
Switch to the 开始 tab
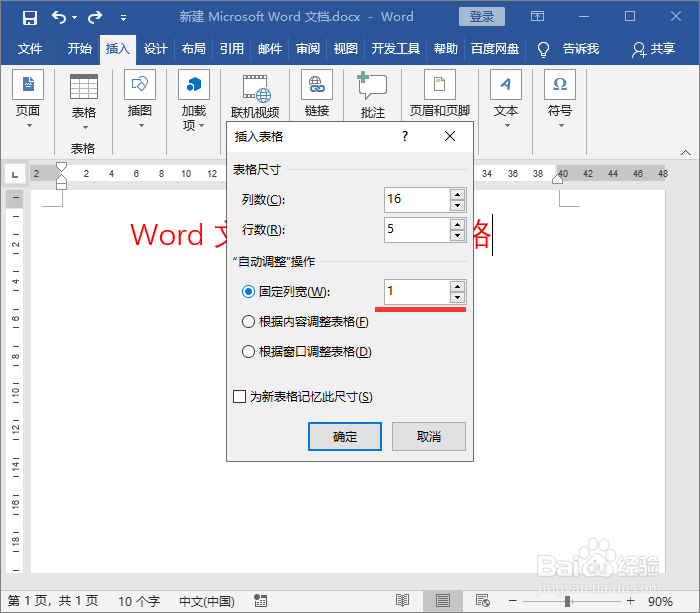pyautogui.click(x=80, y=49)
